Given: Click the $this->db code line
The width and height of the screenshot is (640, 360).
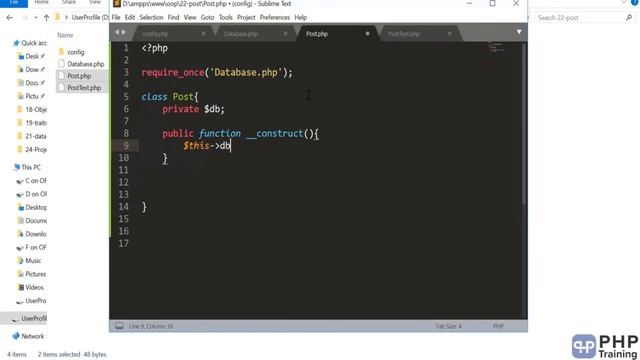Looking at the screenshot, I should pos(207,146).
